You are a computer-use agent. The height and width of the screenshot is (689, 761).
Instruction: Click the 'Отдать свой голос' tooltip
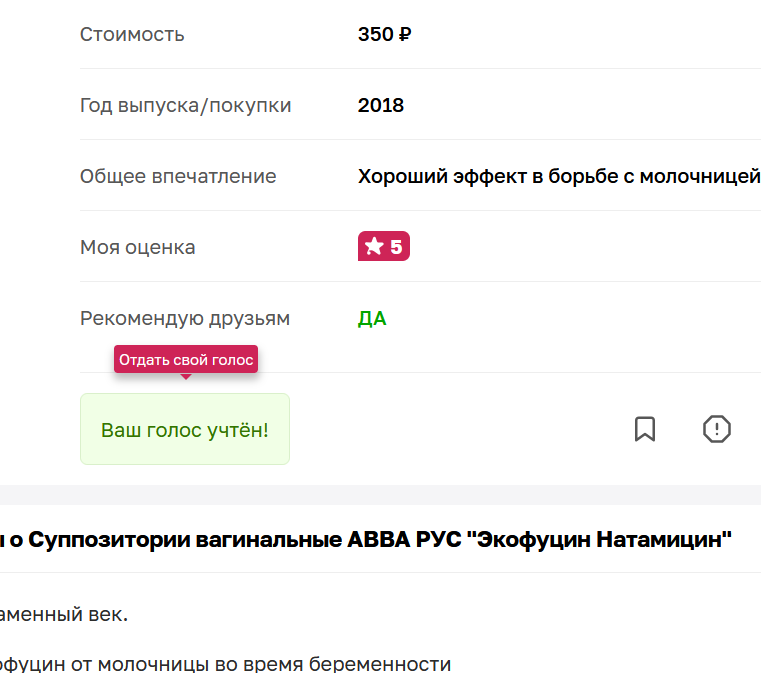click(x=186, y=360)
